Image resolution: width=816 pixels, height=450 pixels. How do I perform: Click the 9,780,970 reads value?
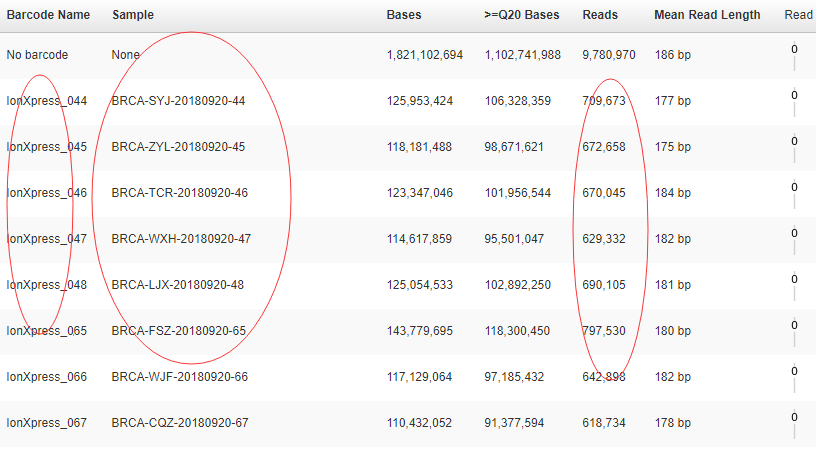(608, 55)
